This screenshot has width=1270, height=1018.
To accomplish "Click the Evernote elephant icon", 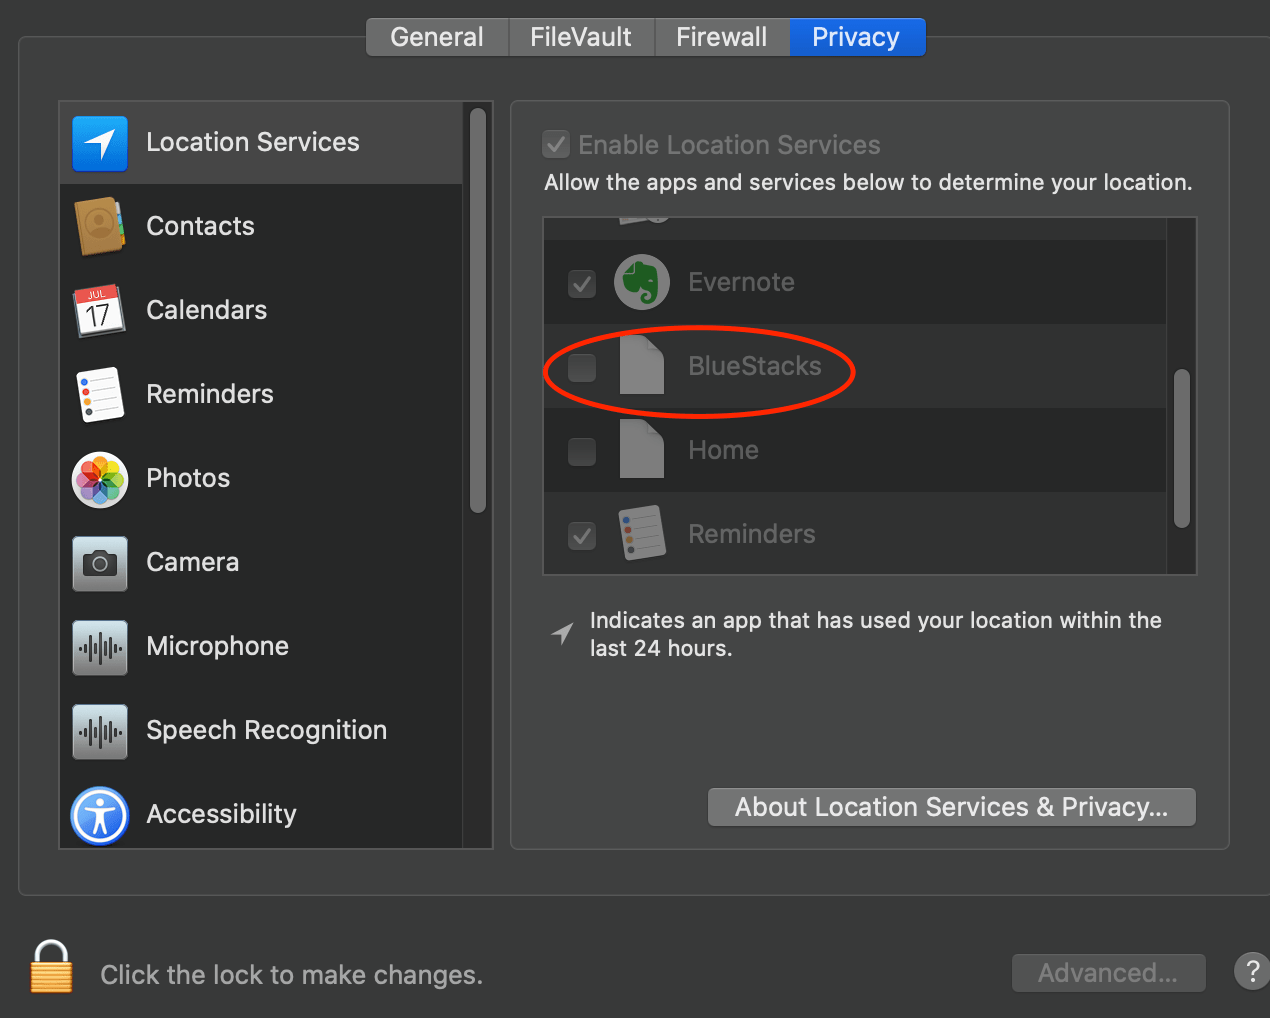I will point(641,282).
